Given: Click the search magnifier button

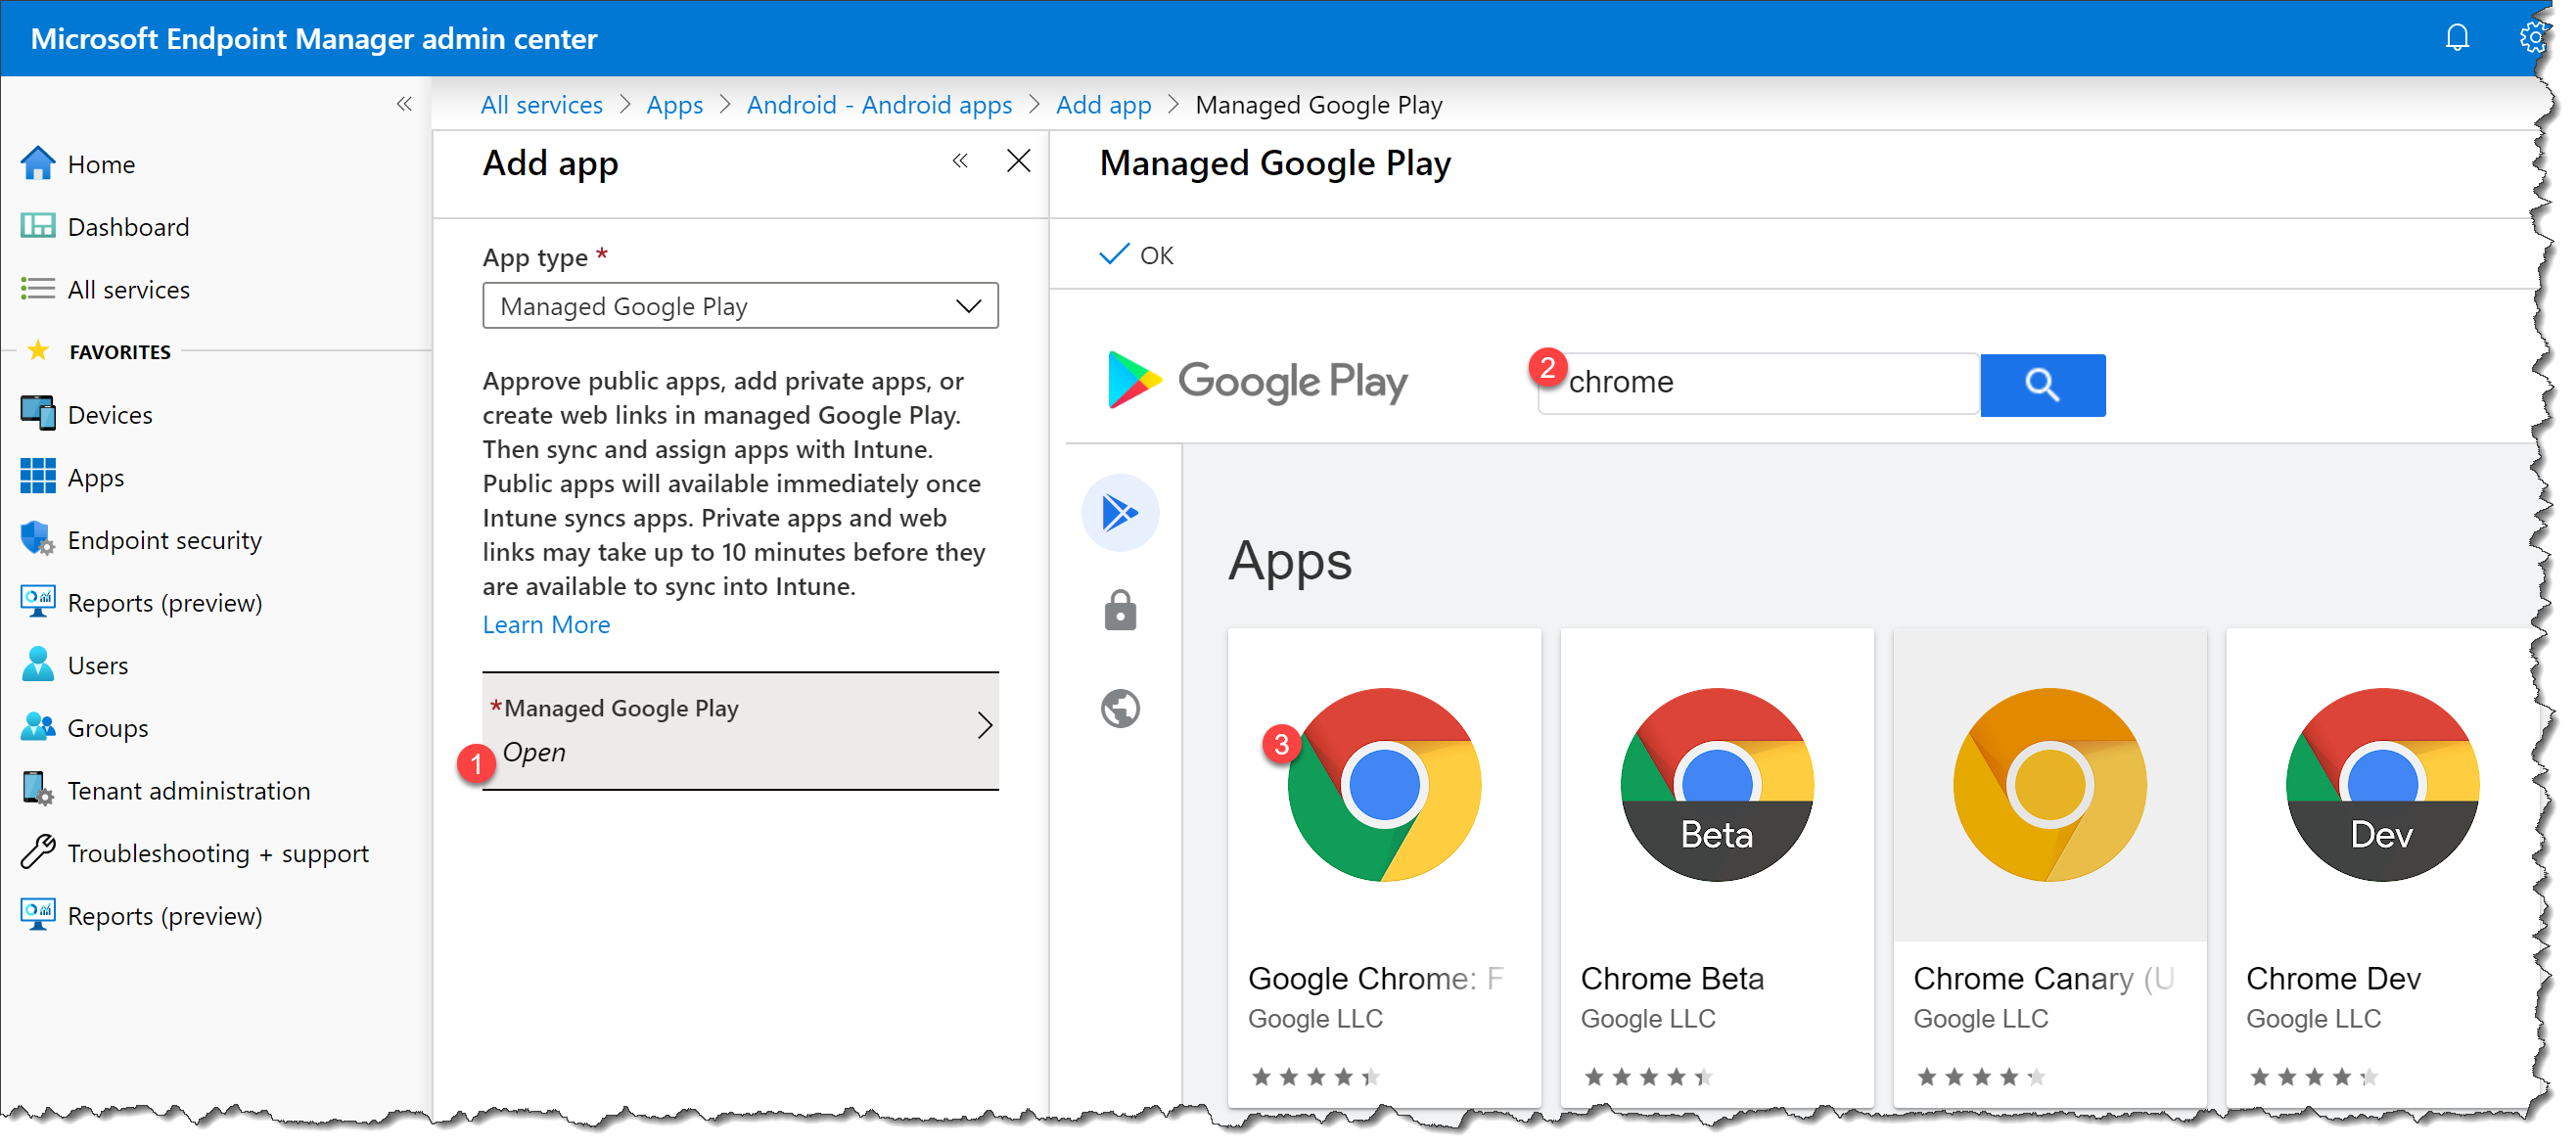Looking at the screenshot, I should 2042,385.
